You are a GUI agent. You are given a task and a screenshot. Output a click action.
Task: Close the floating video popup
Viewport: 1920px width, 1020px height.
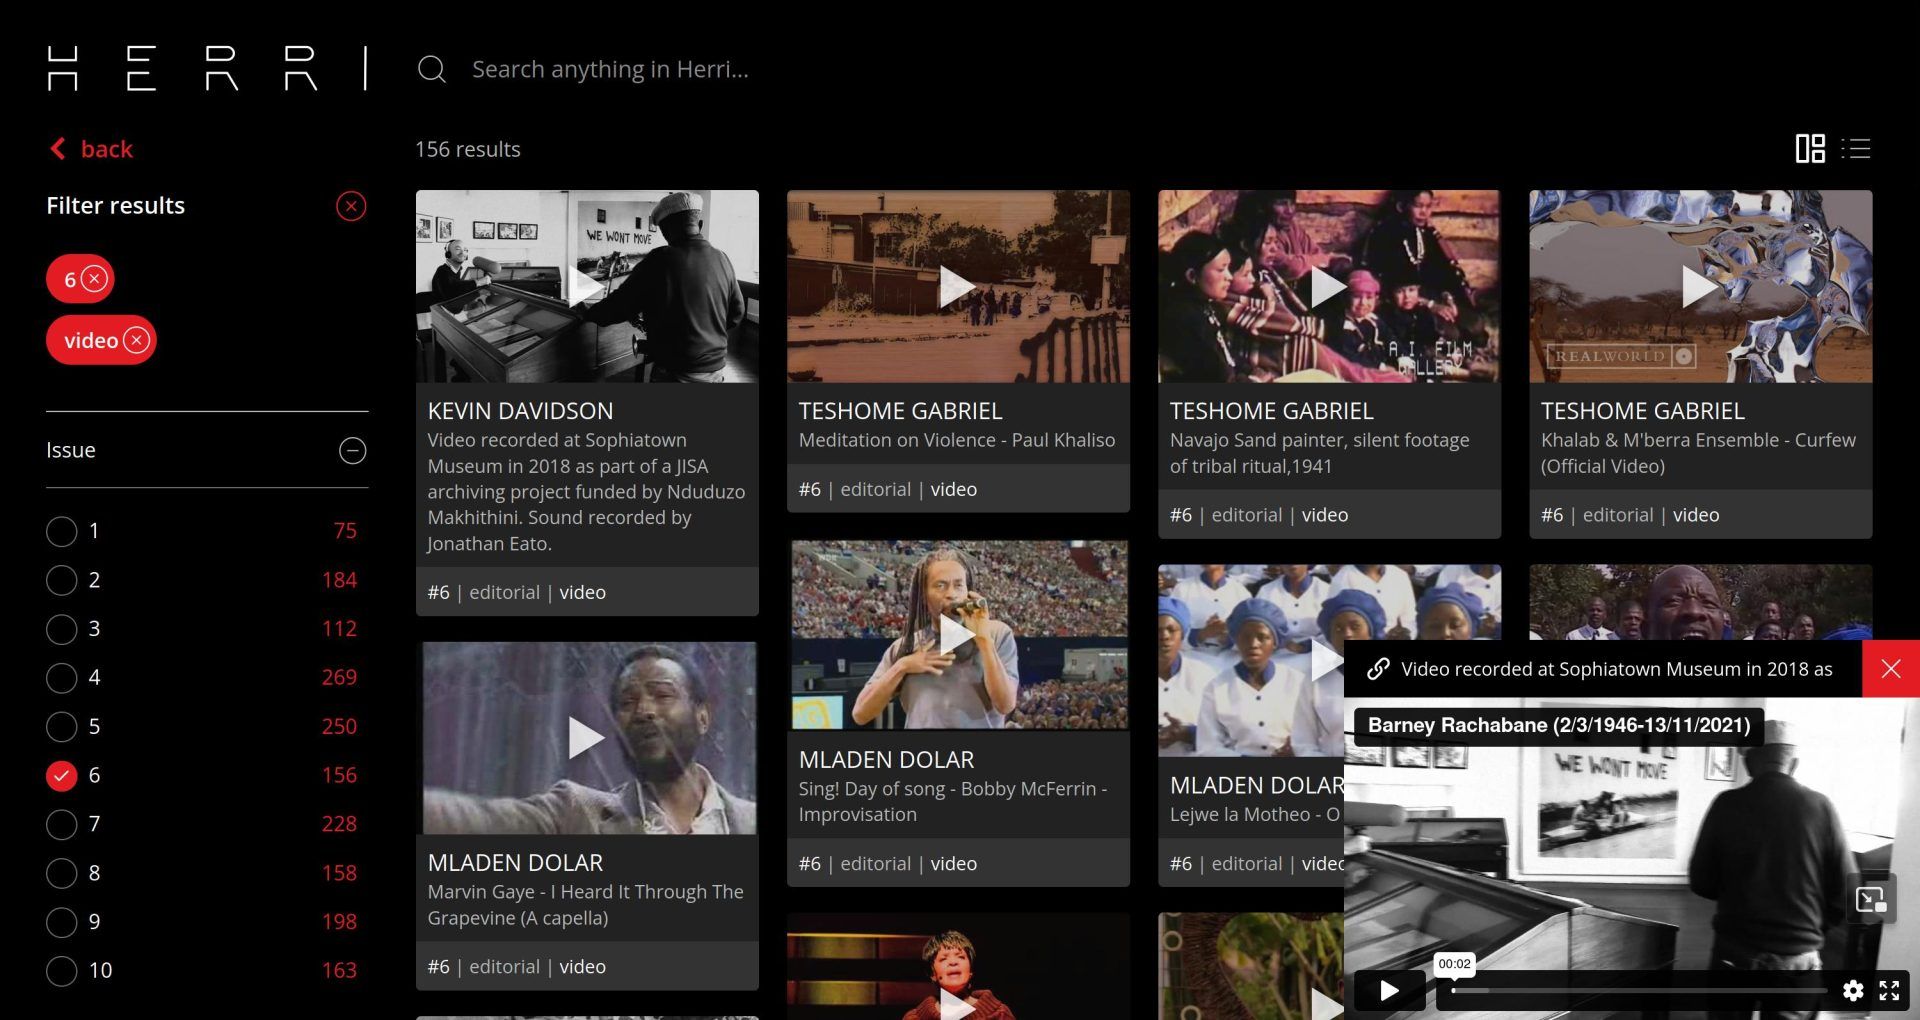(1890, 669)
